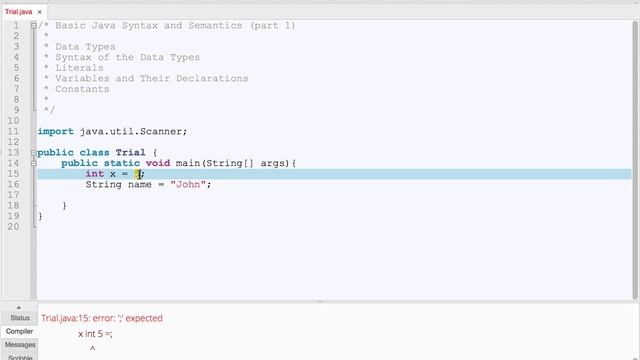The width and height of the screenshot is (640, 360).
Task: Click the word "import" on line 11
Action: (x=56, y=131)
